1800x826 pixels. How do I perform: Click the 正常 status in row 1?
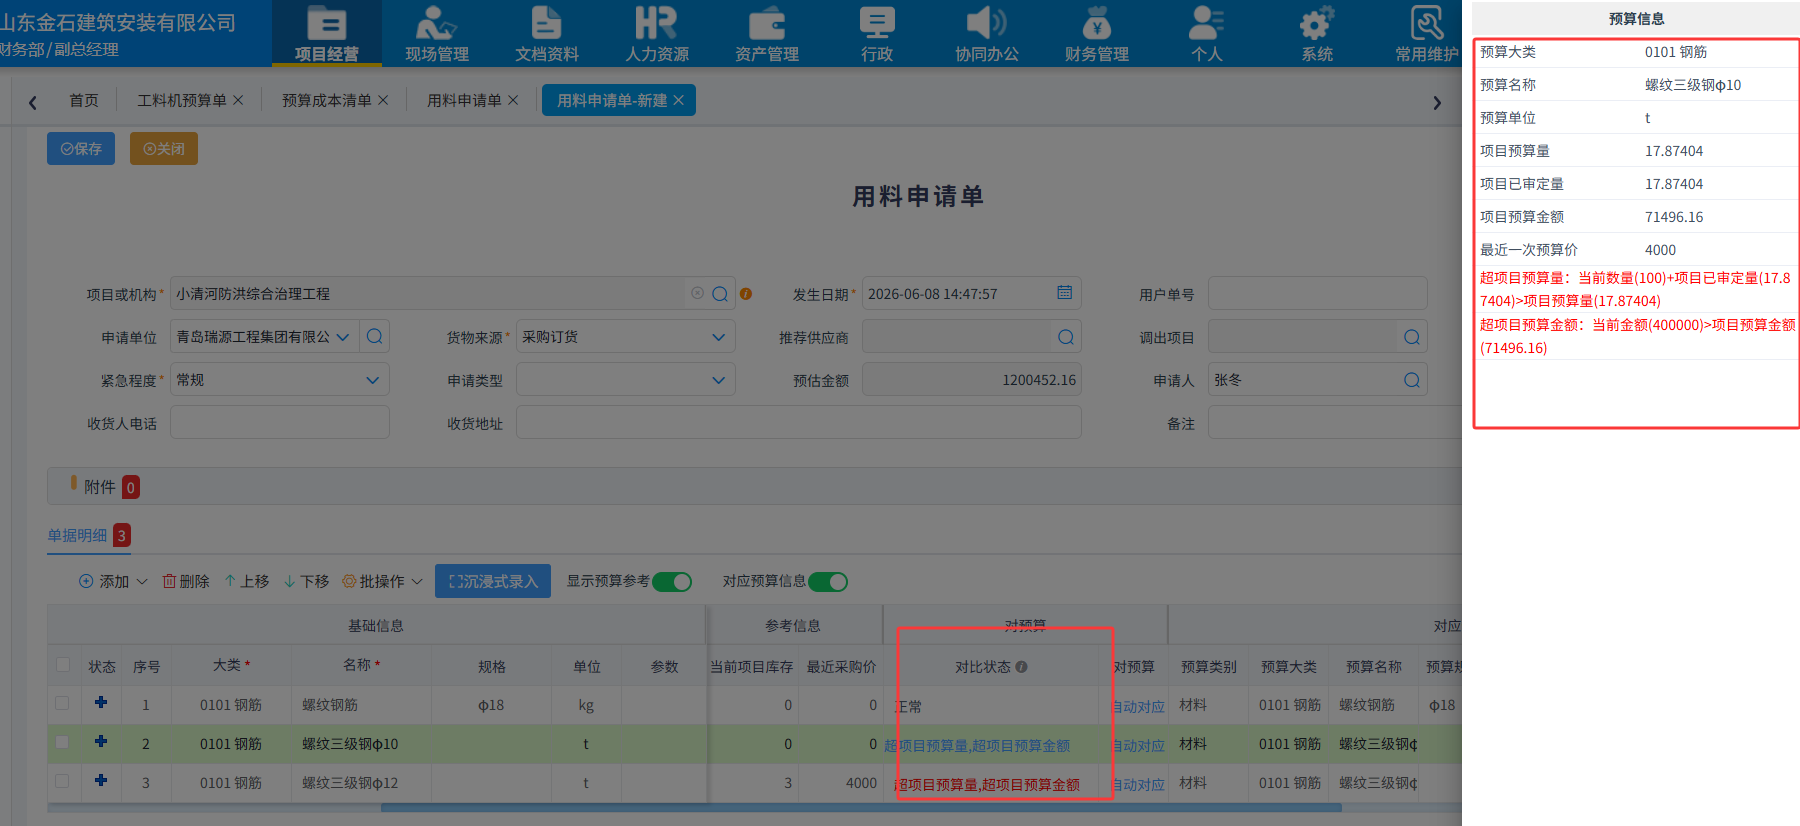908,706
